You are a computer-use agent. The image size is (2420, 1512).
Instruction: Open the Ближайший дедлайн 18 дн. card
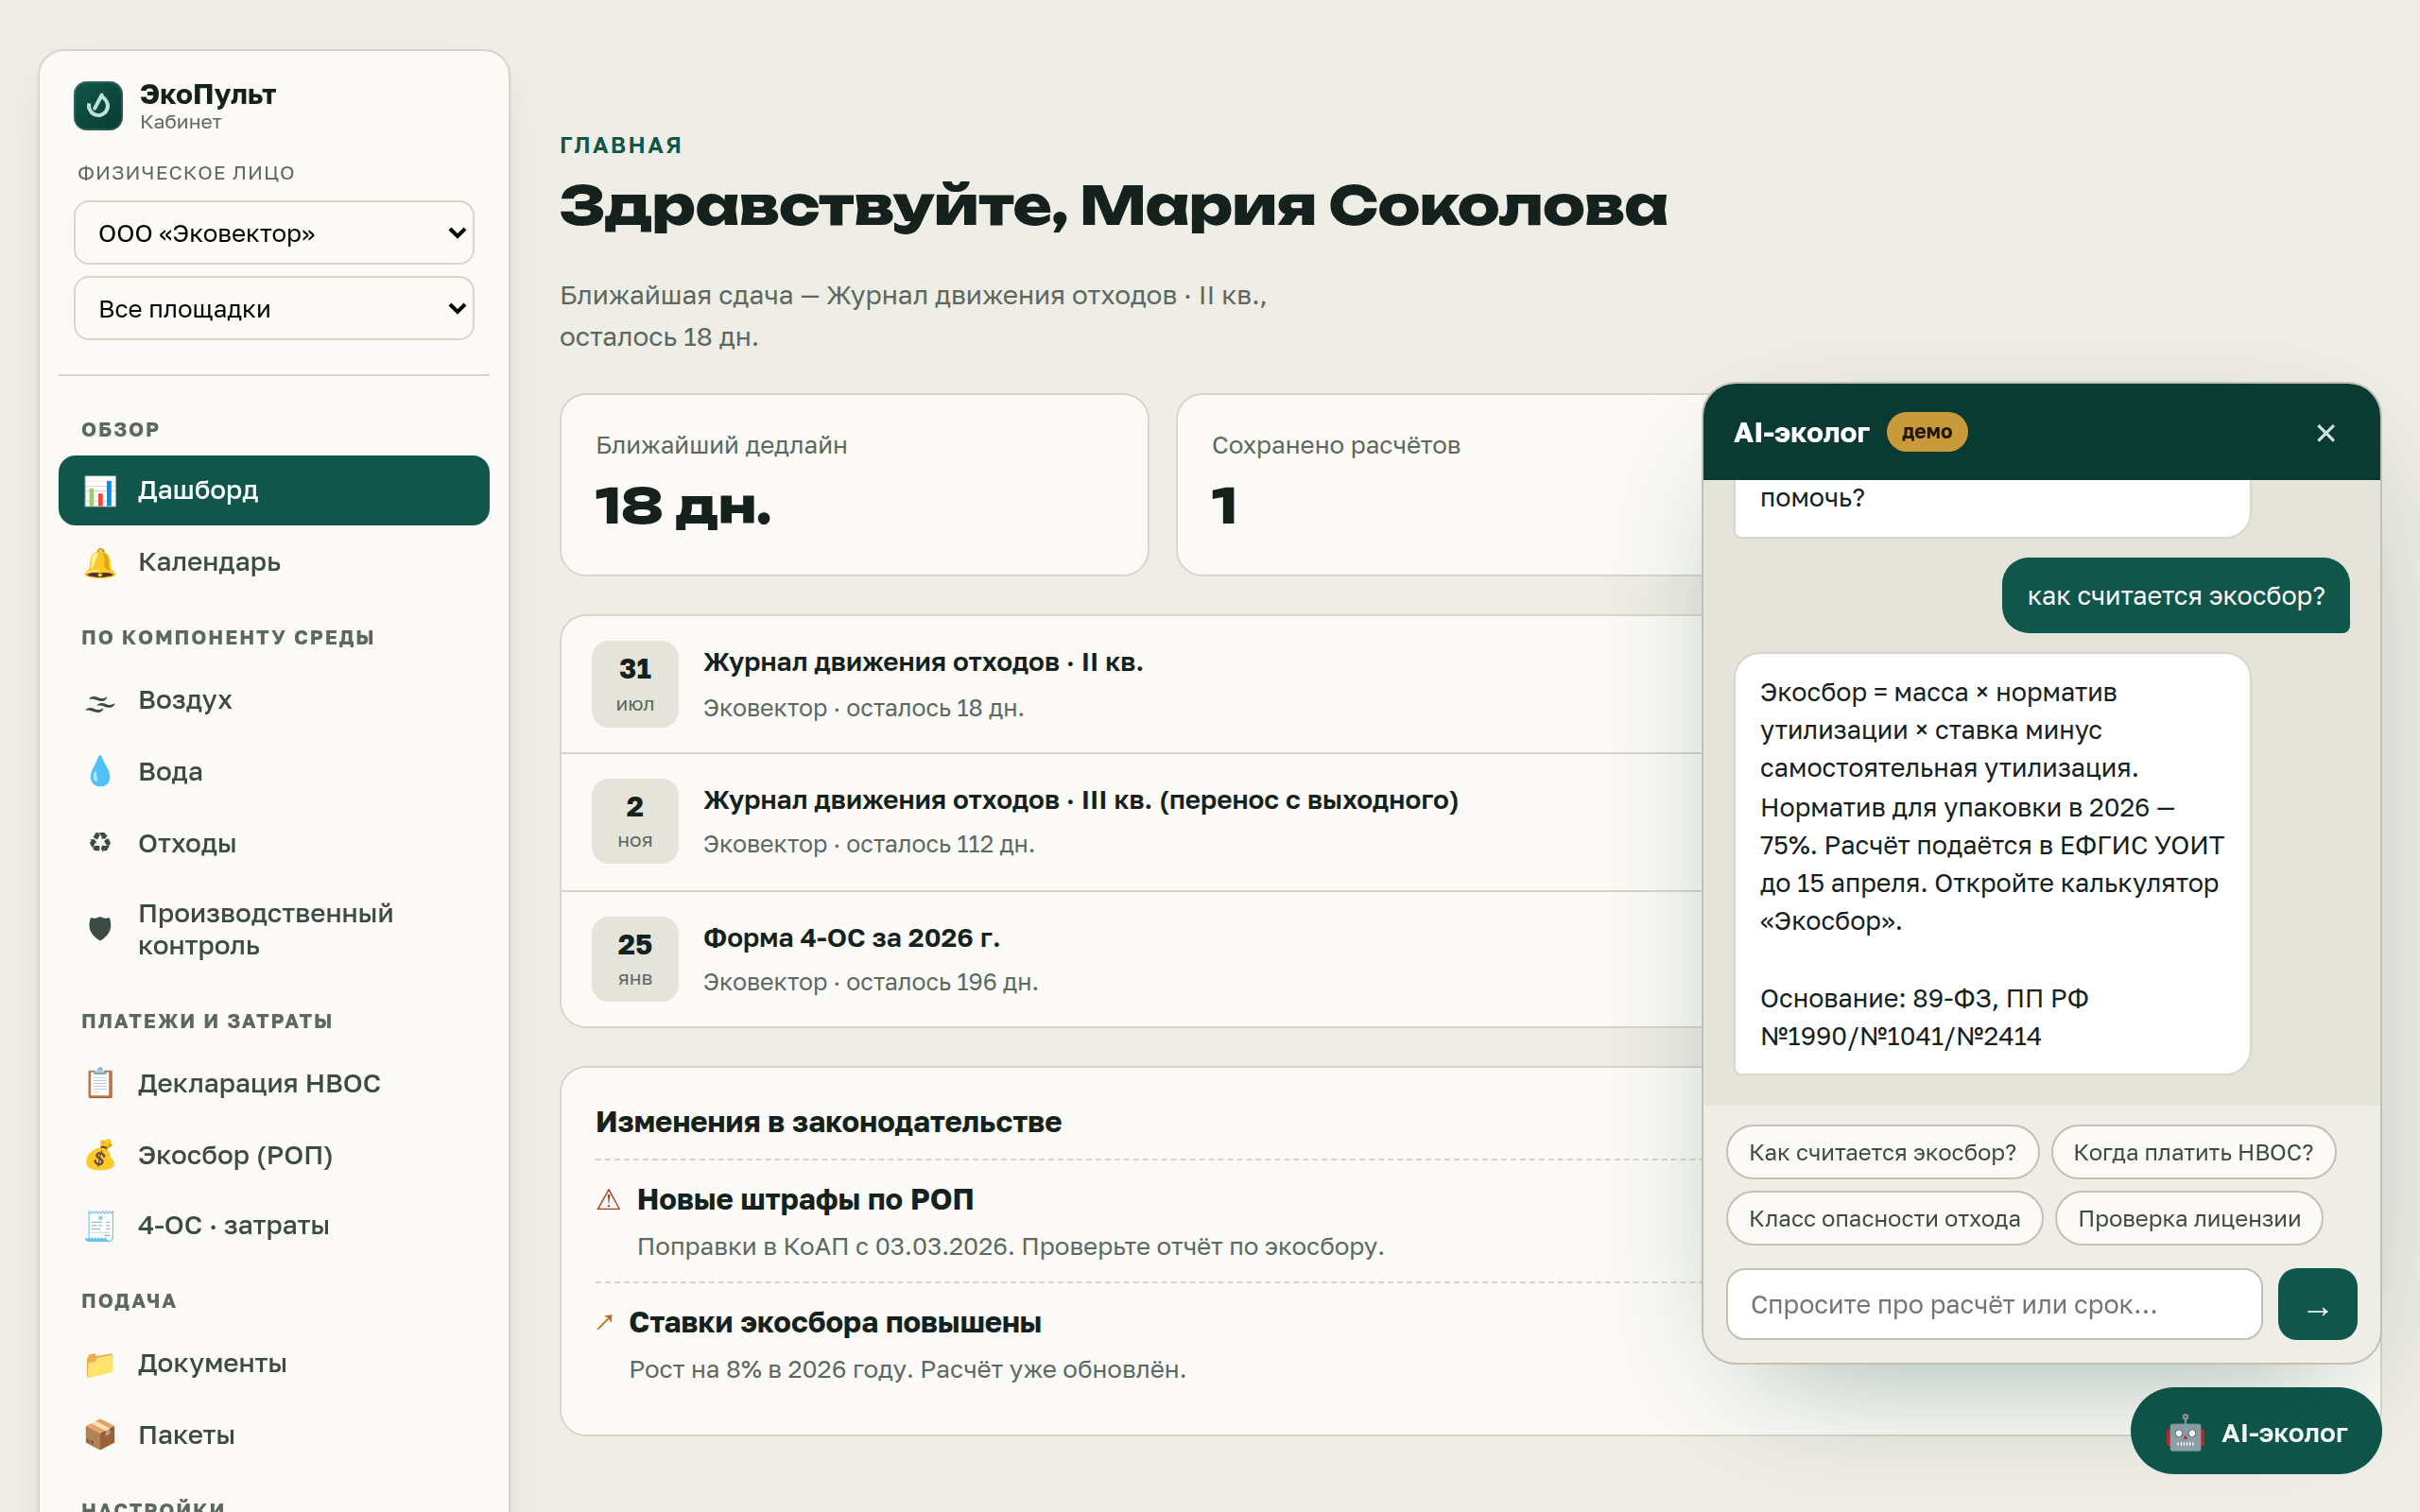(854, 485)
